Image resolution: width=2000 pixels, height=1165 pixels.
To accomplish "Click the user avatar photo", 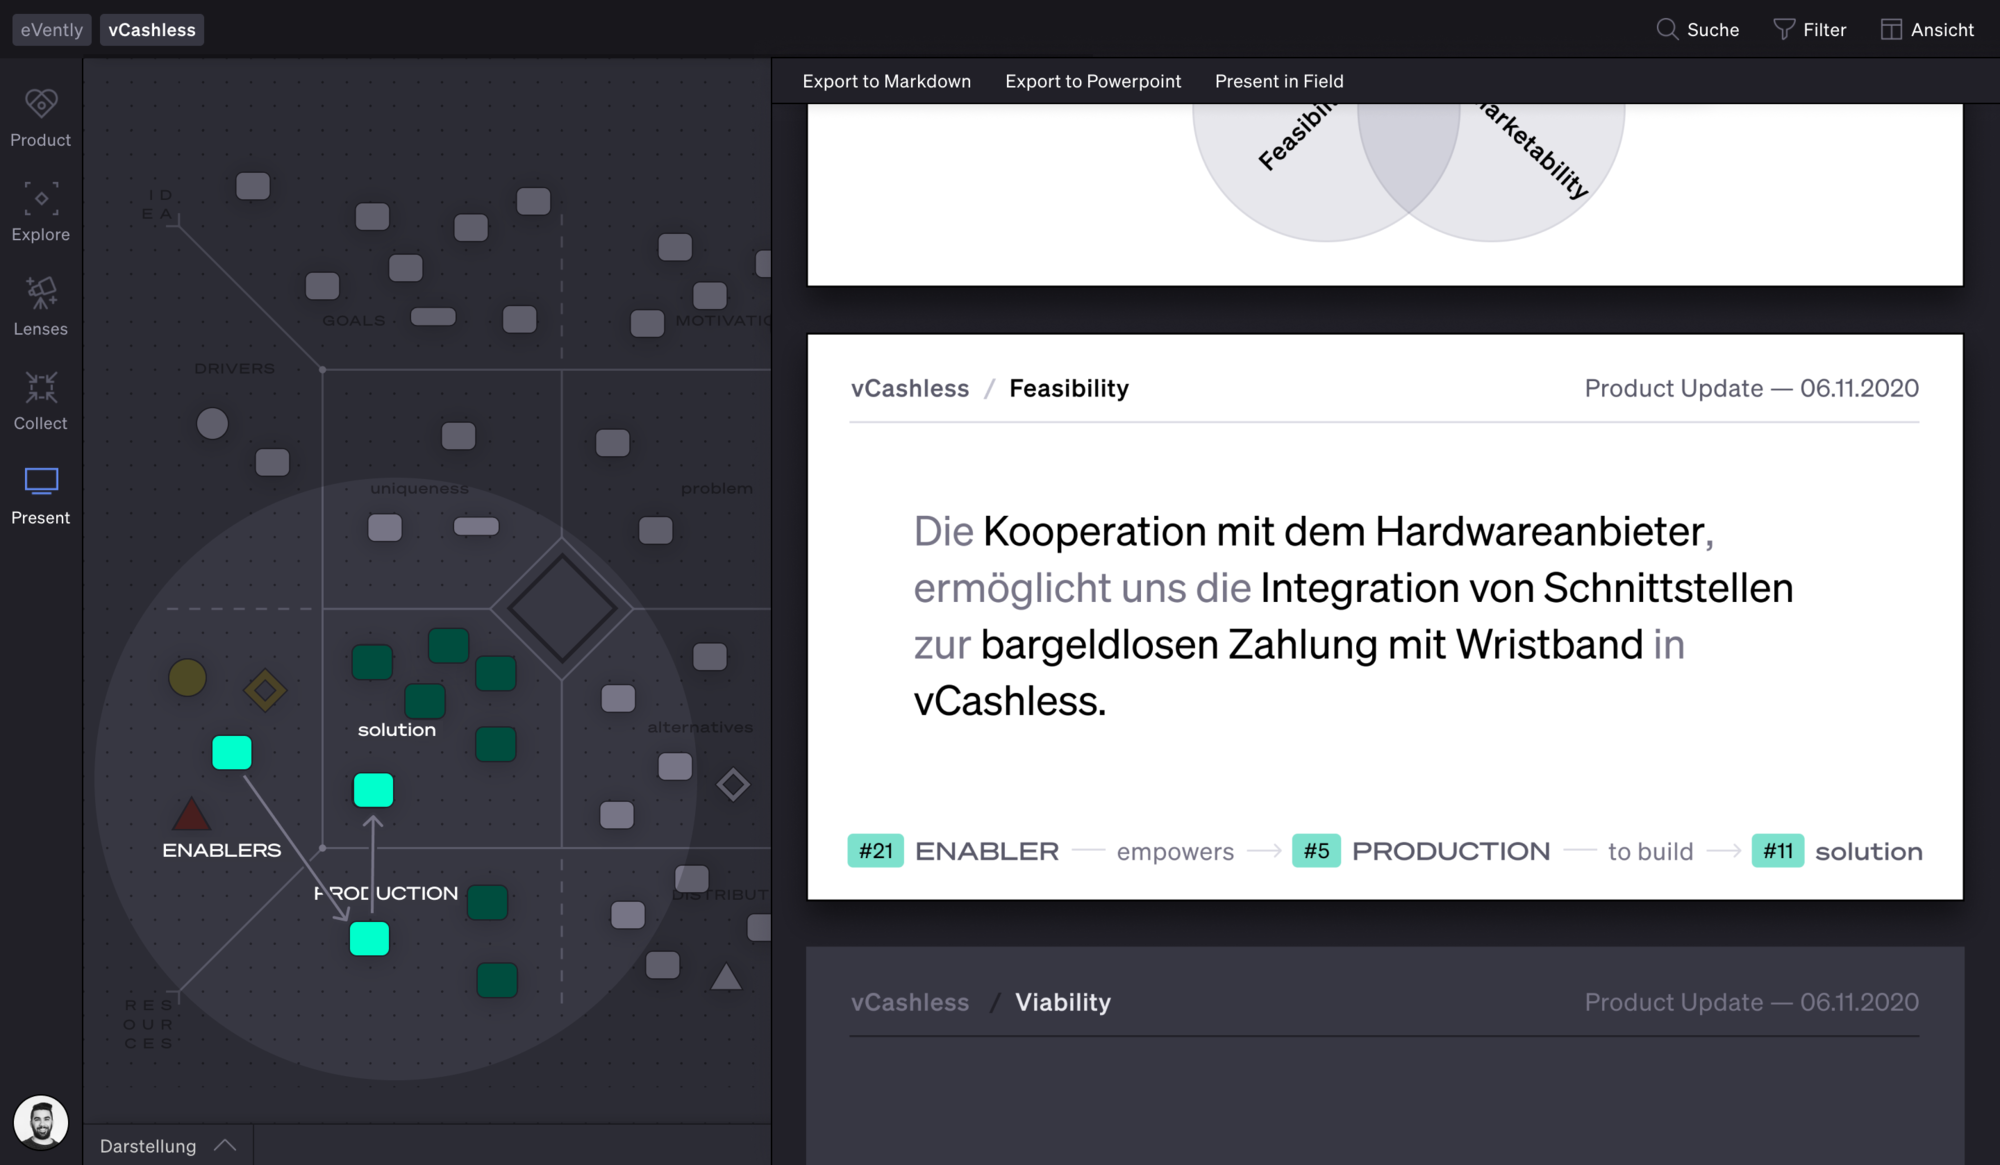I will [x=41, y=1121].
